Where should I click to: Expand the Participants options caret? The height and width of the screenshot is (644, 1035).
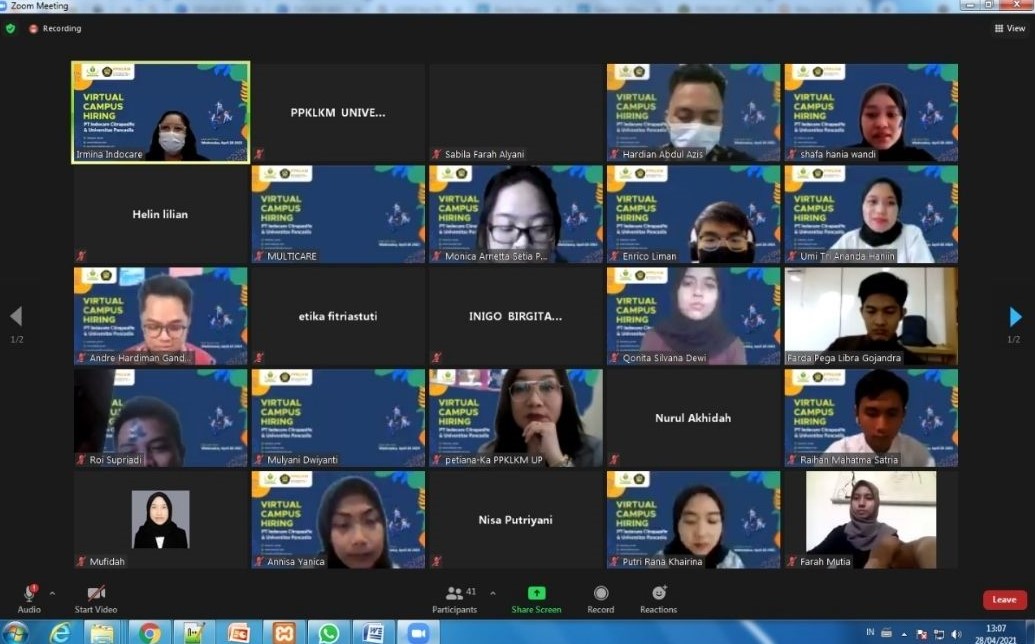[492, 593]
